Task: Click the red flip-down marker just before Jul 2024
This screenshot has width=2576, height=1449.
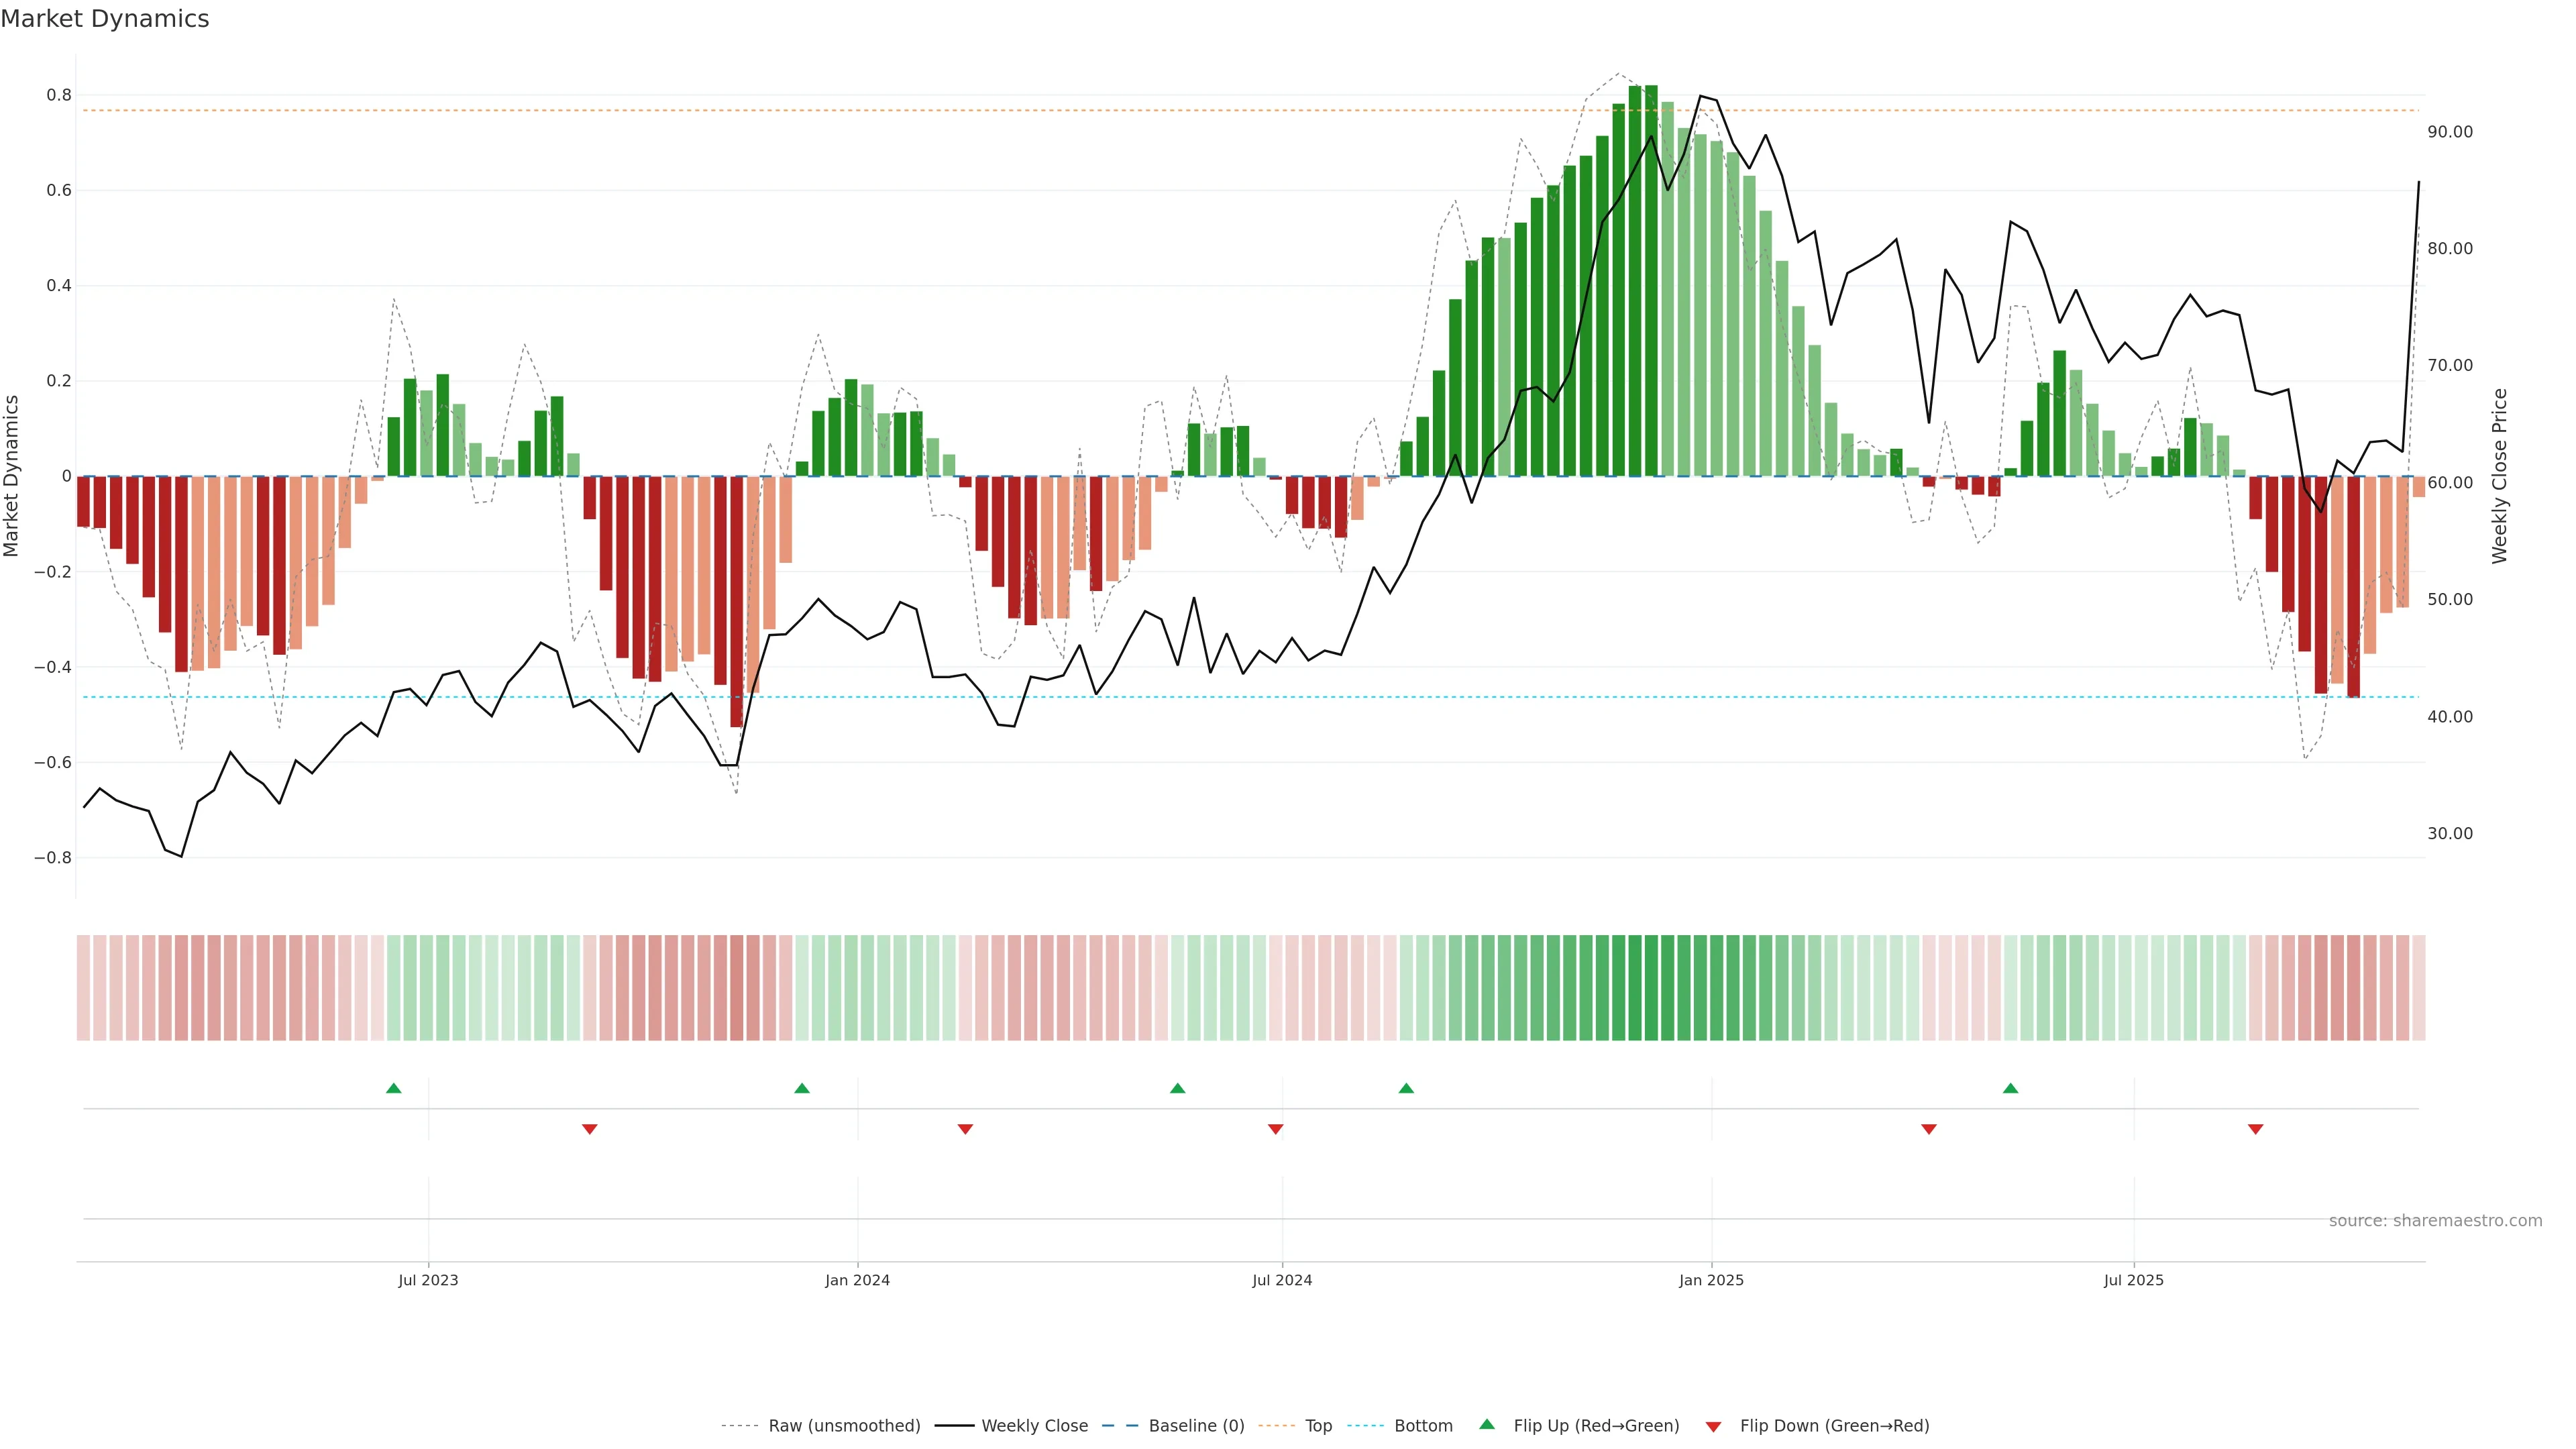Action: pos(1275,1129)
